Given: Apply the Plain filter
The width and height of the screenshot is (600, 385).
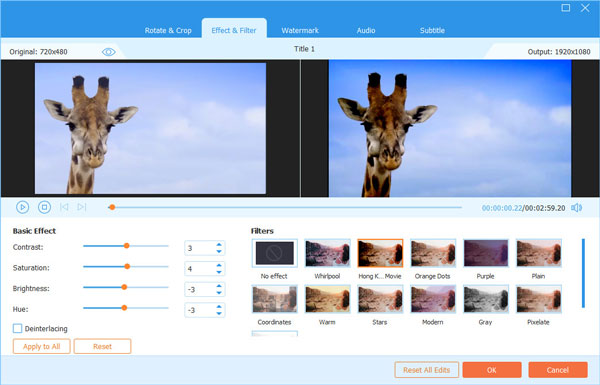Looking at the screenshot, I should point(539,253).
